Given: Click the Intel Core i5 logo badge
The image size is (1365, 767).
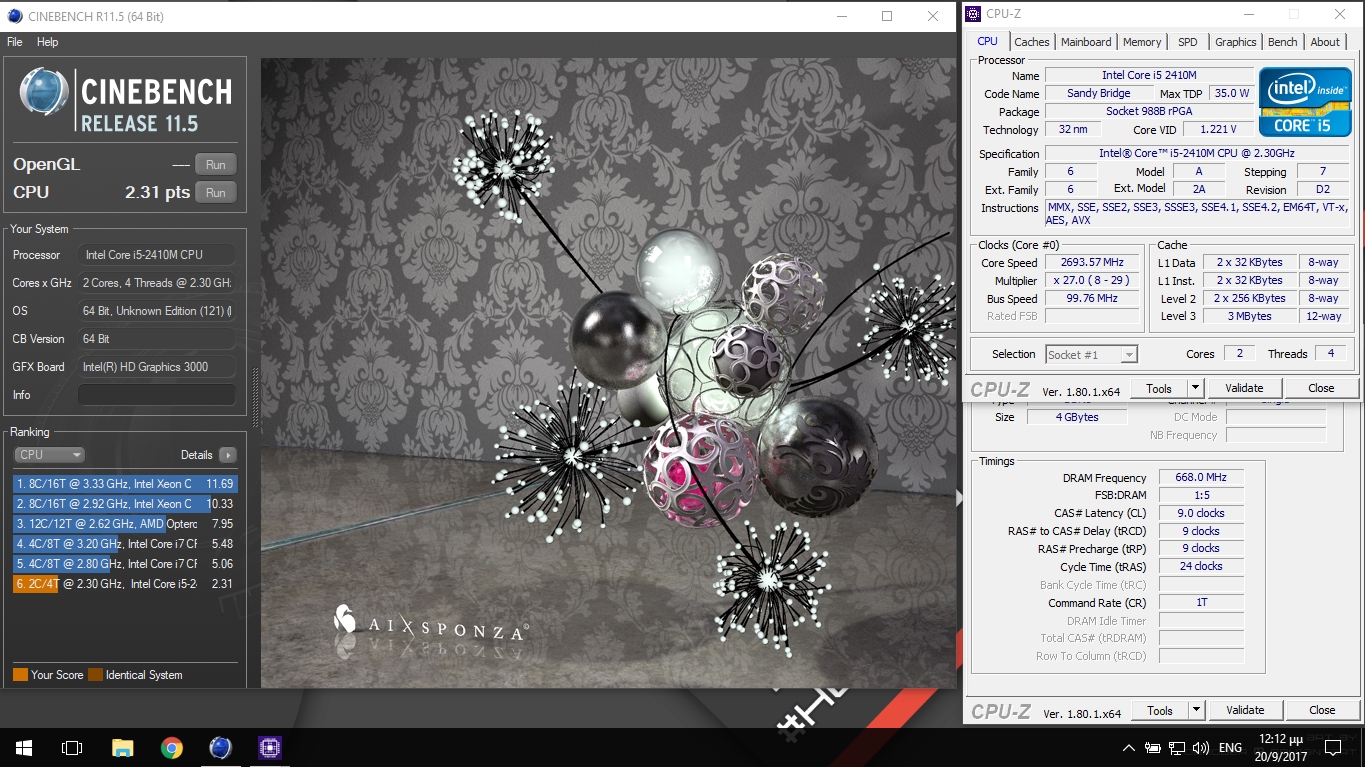Looking at the screenshot, I should (x=1303, y=102).
